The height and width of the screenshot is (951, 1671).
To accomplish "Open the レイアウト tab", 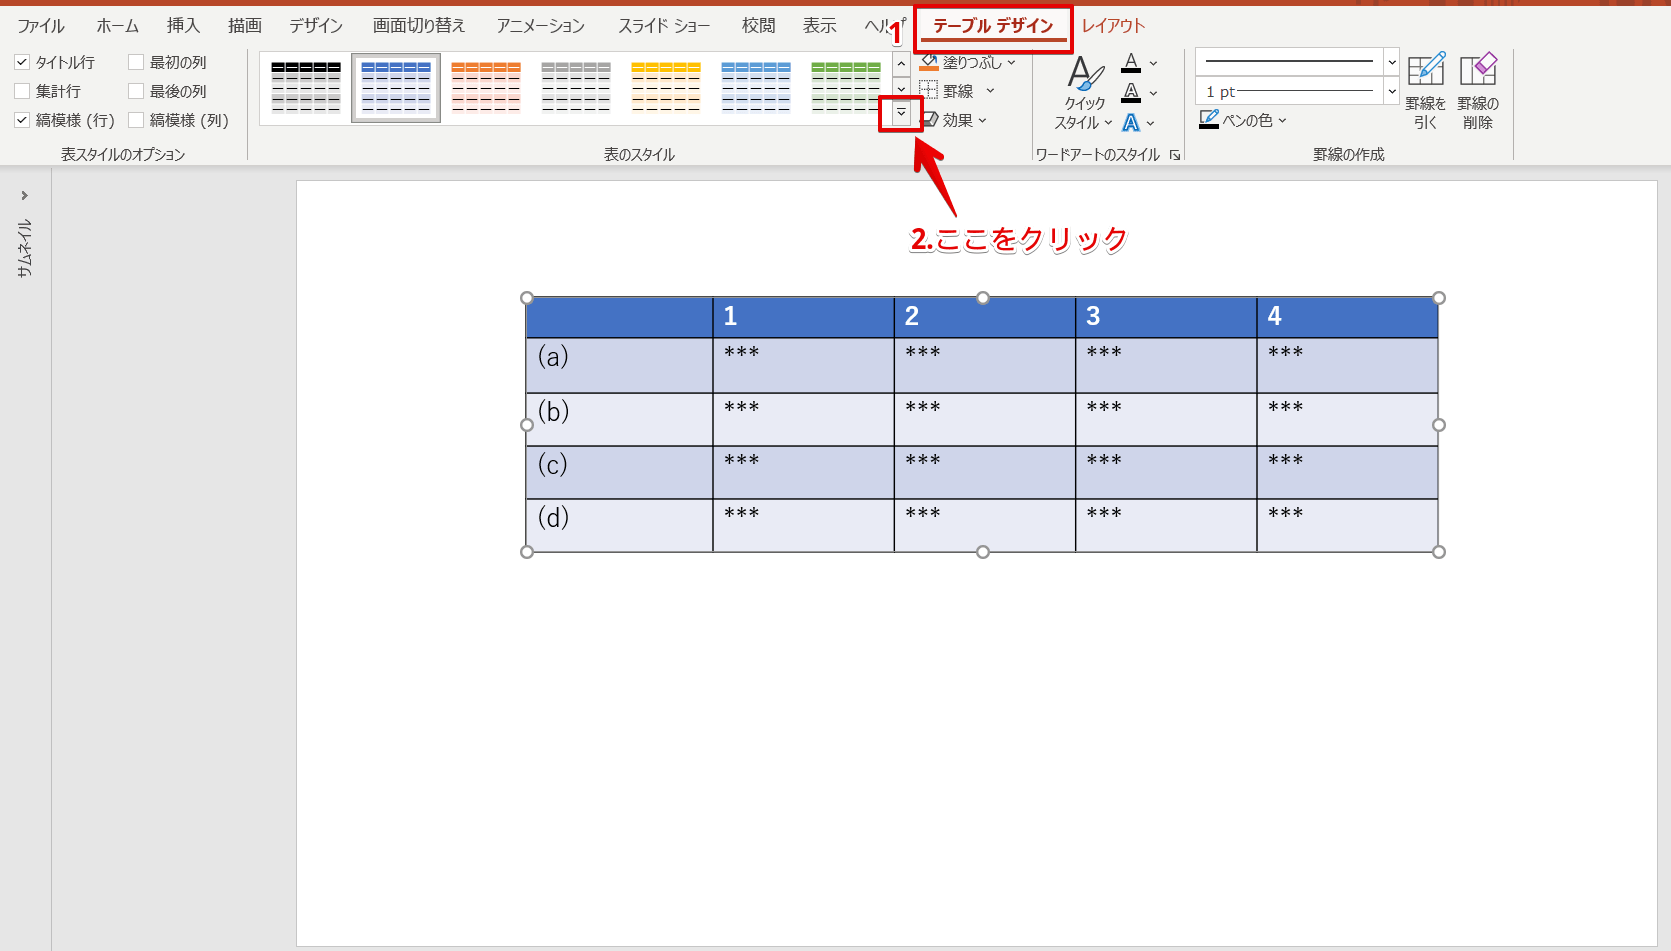I will coord(1113,26).
